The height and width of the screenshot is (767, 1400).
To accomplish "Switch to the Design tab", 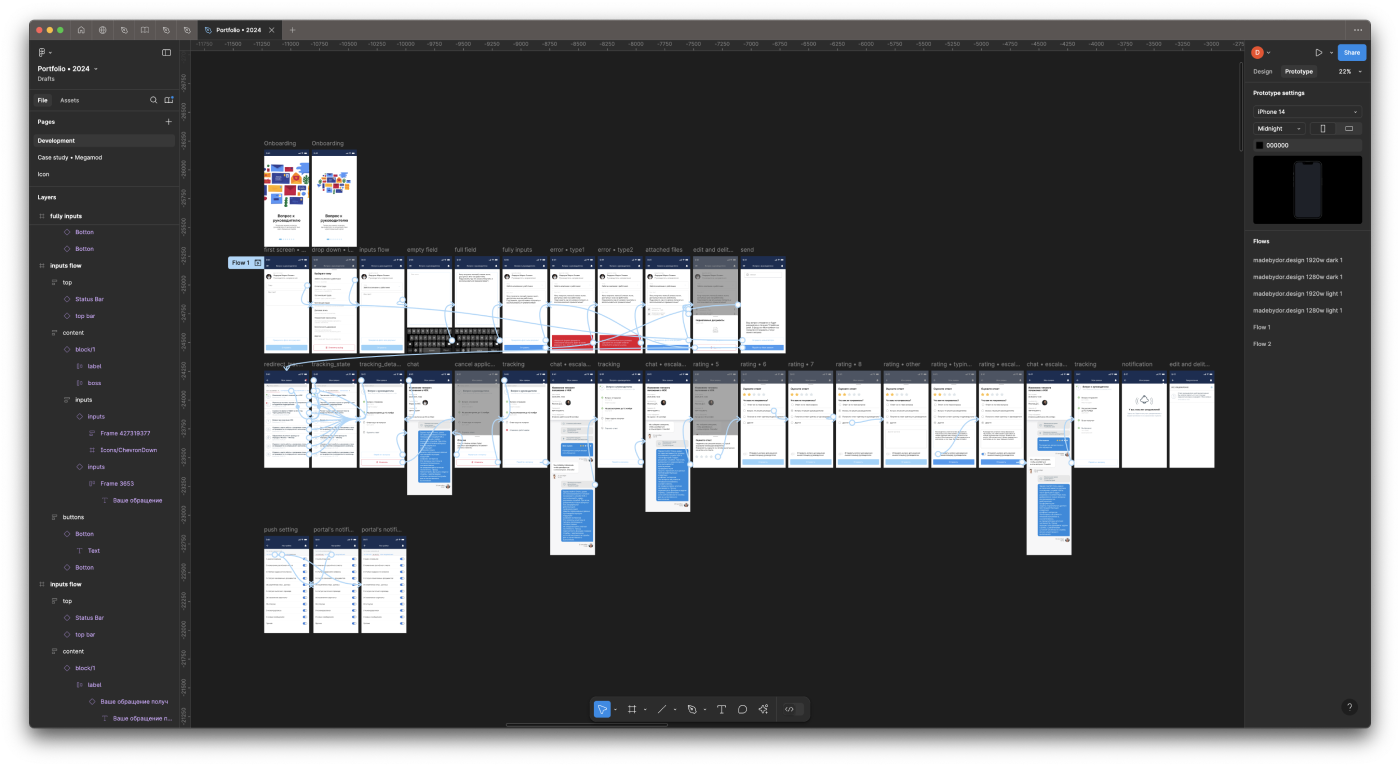I will coord(1262,71).
